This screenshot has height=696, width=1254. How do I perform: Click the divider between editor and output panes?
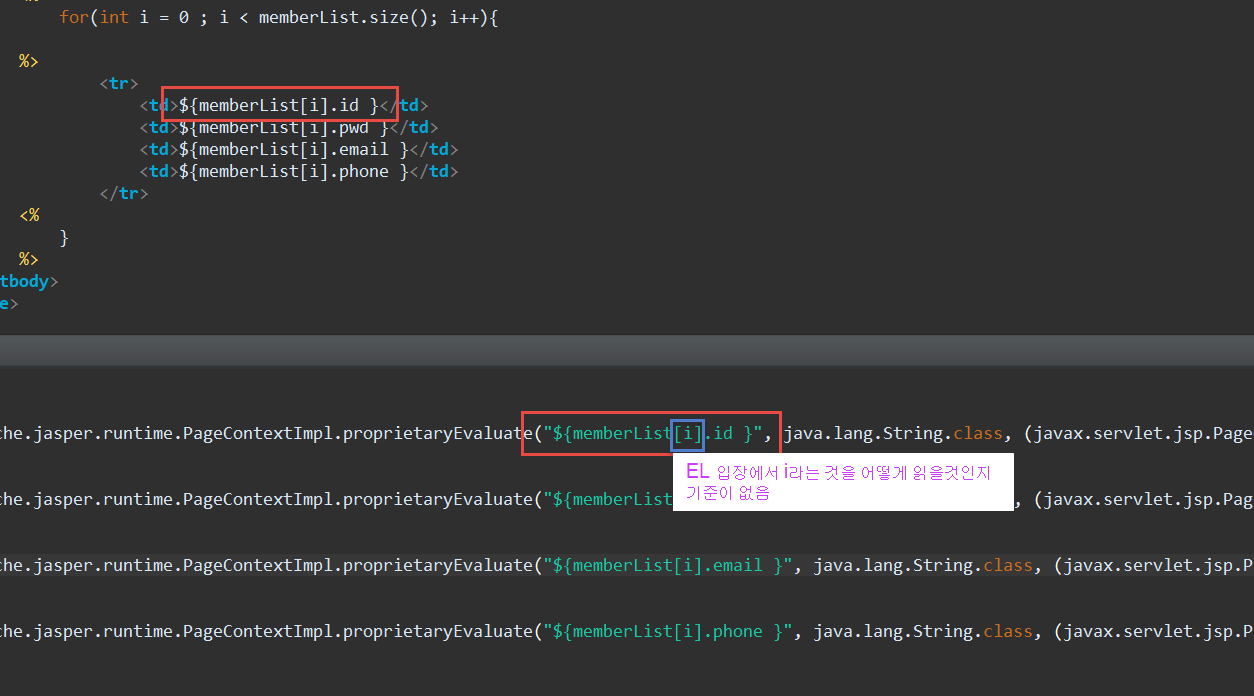click(627, 350)
